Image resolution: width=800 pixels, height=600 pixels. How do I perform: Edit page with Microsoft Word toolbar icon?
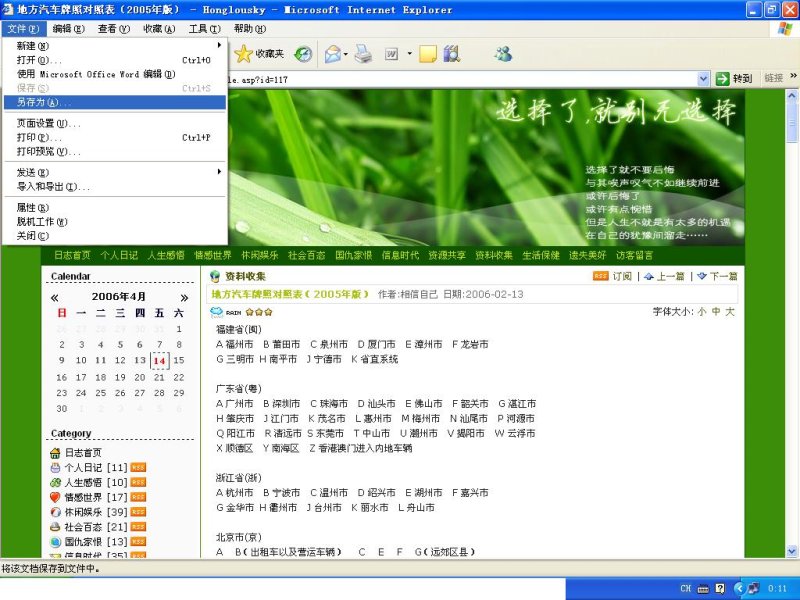[391, 56]
